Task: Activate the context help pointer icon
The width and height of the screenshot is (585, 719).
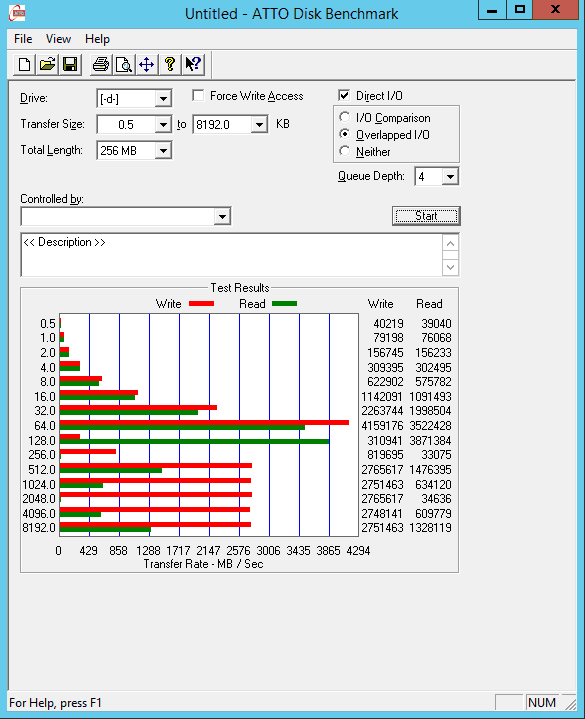Action: point(193,64)
